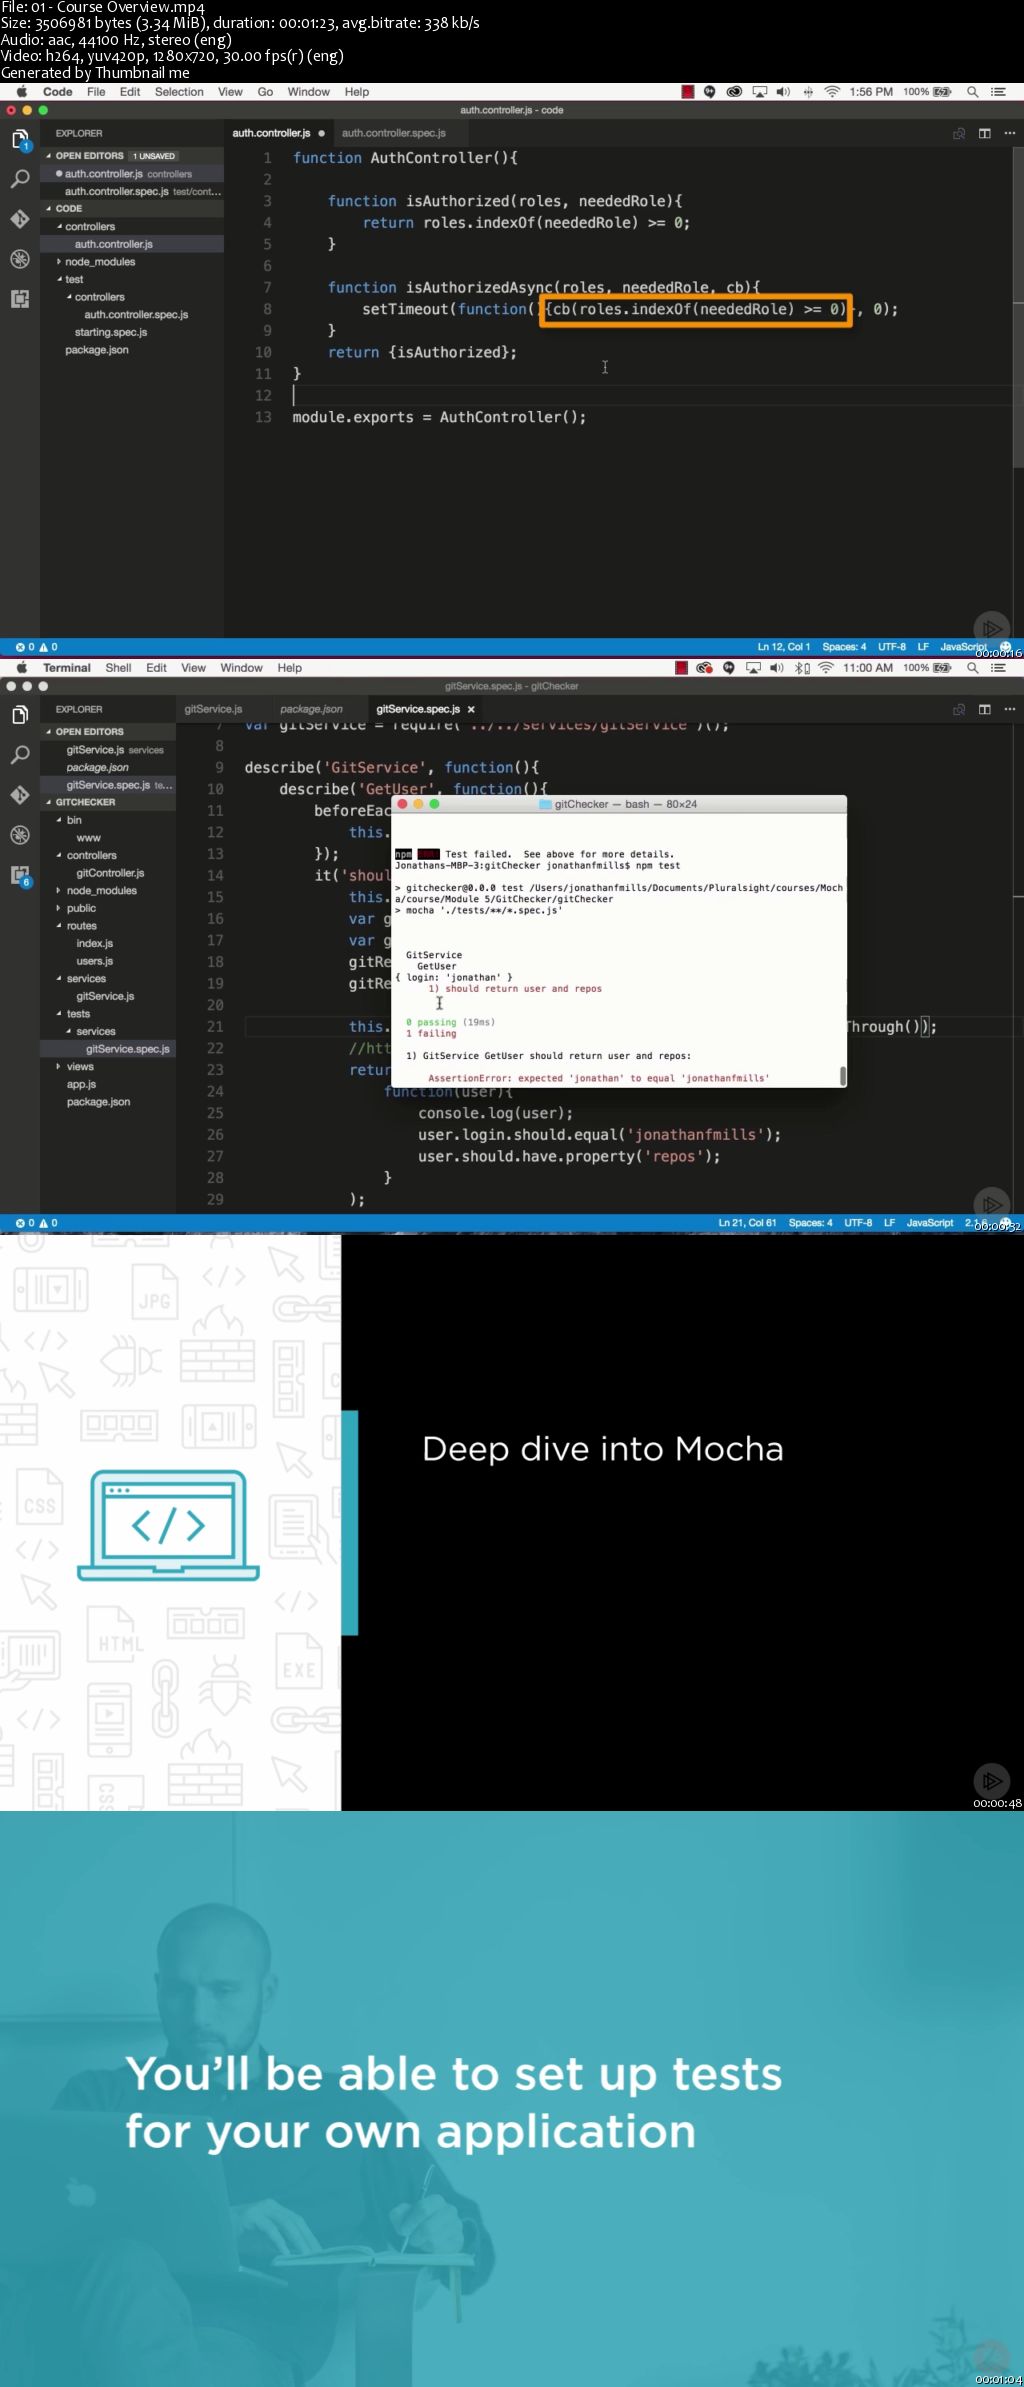Open gitController.js in GITCHECKER tree
The image size is (1024, 2387).
(110, 873)
